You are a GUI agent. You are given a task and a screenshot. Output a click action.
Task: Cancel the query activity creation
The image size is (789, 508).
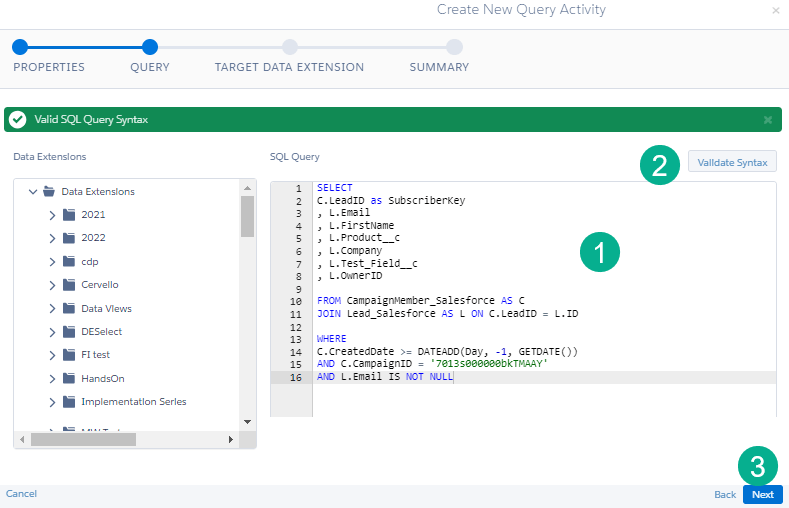point(21,494)
